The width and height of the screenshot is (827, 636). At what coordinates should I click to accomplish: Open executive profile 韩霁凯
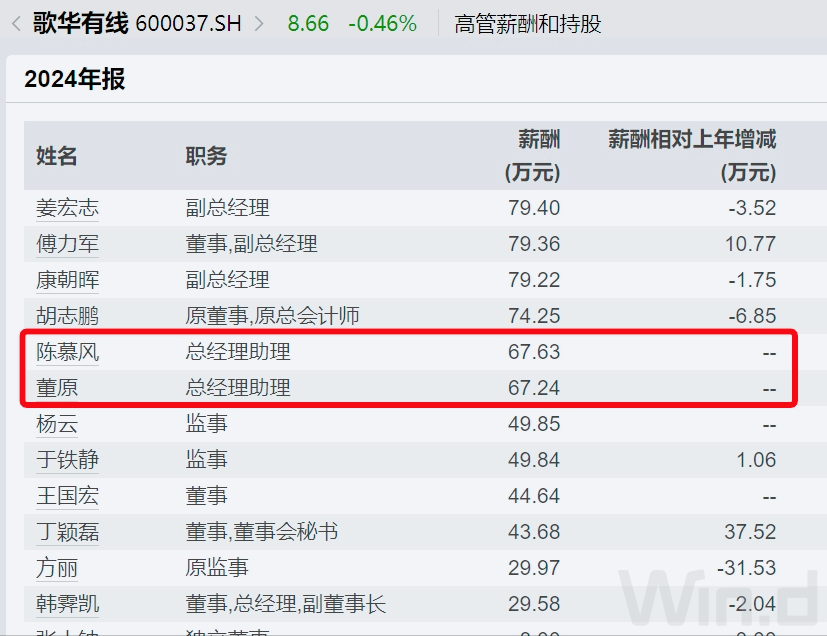[x=67, y=604]
